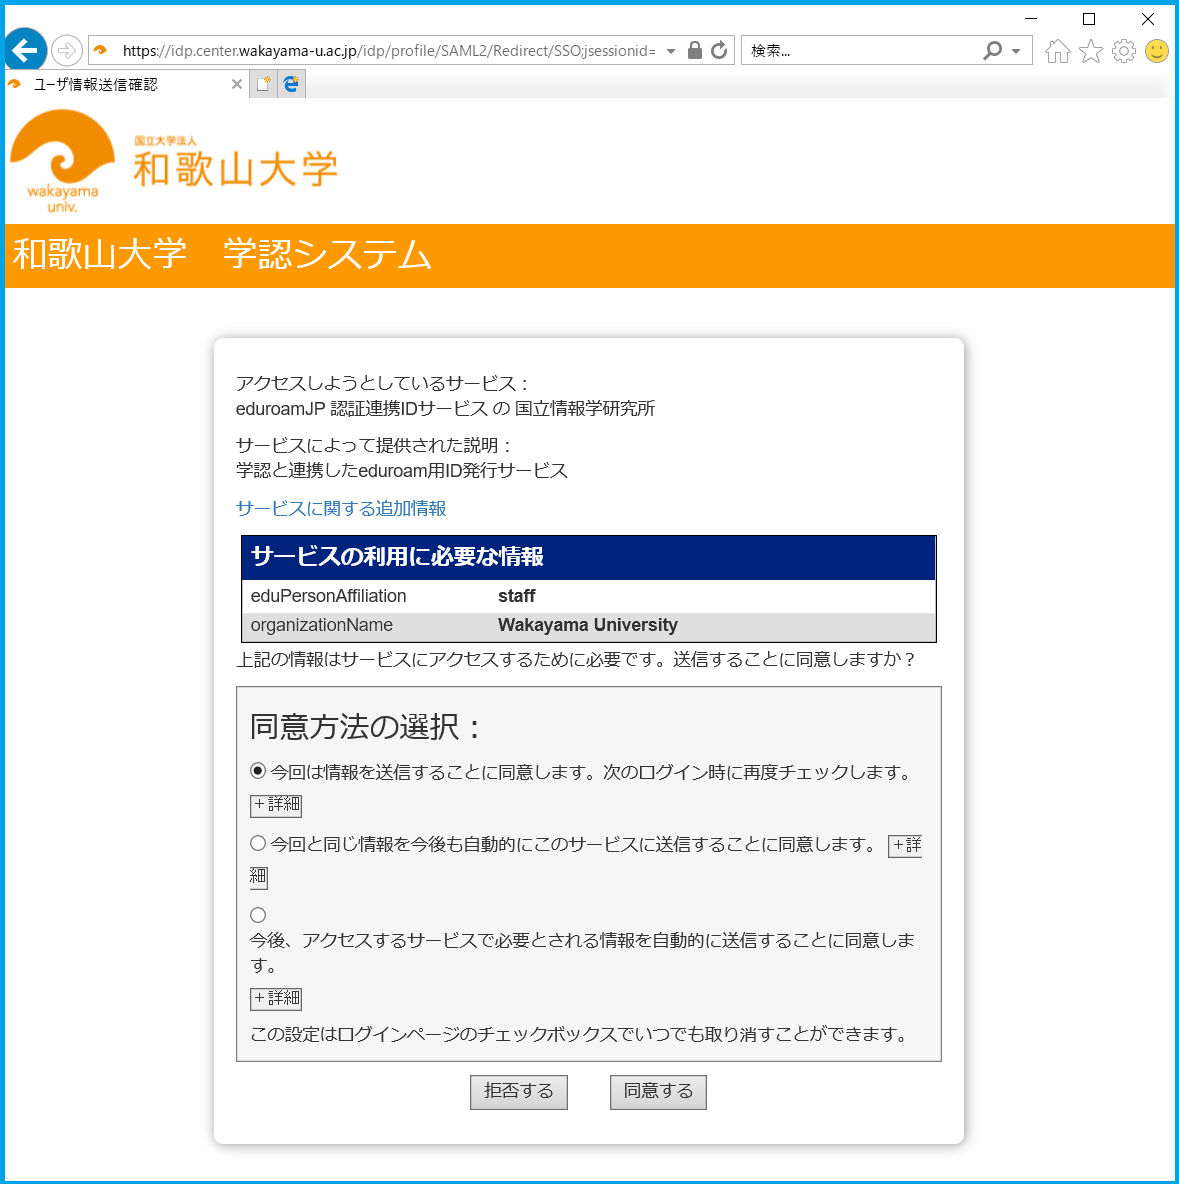Click the search magnifier icon

pos(992,51)
